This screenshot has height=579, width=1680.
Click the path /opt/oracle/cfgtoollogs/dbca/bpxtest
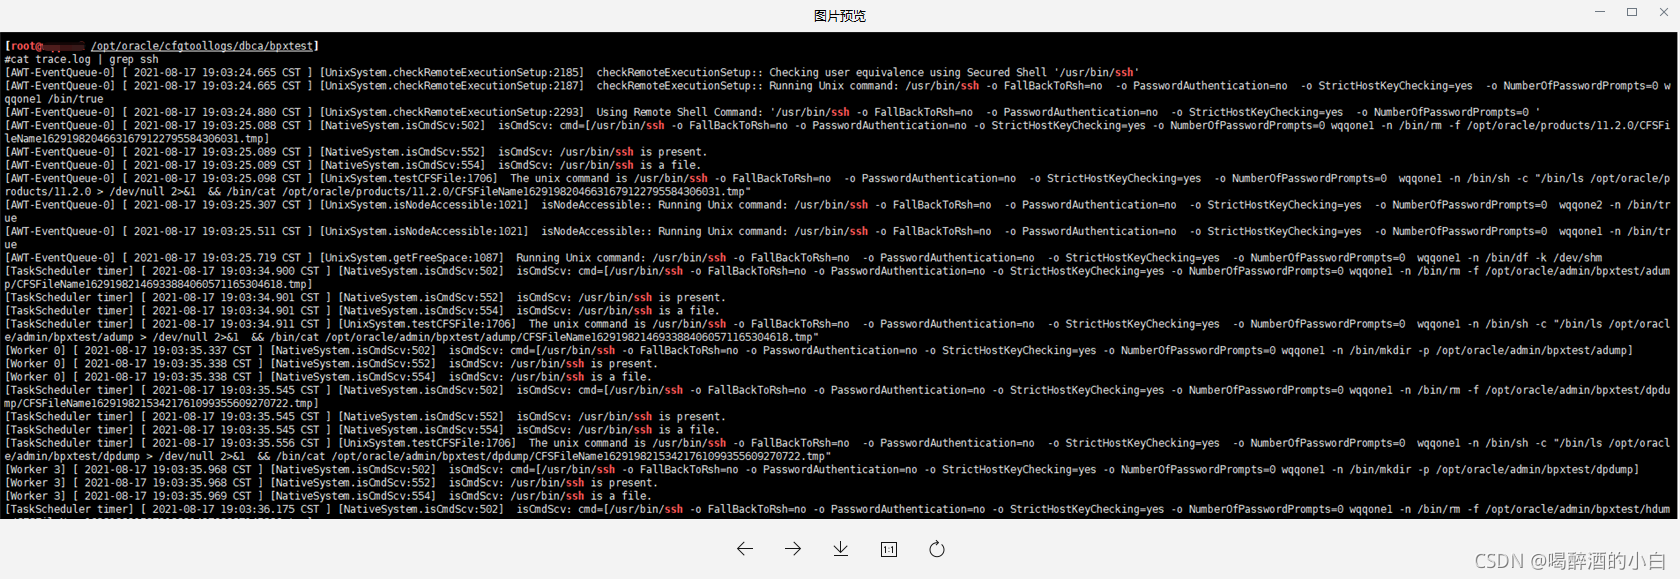click(x=203, y=46)
